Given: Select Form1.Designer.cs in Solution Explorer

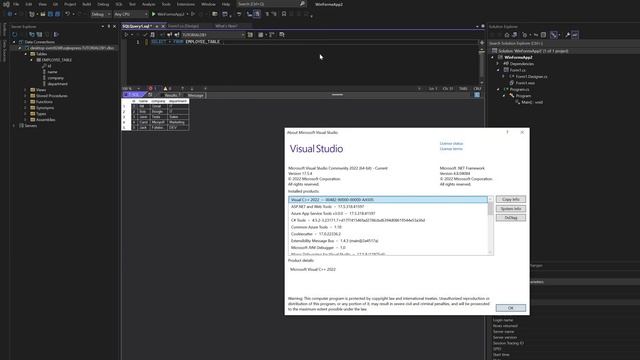Looking at the screenshot, I should tap(531, 77).
